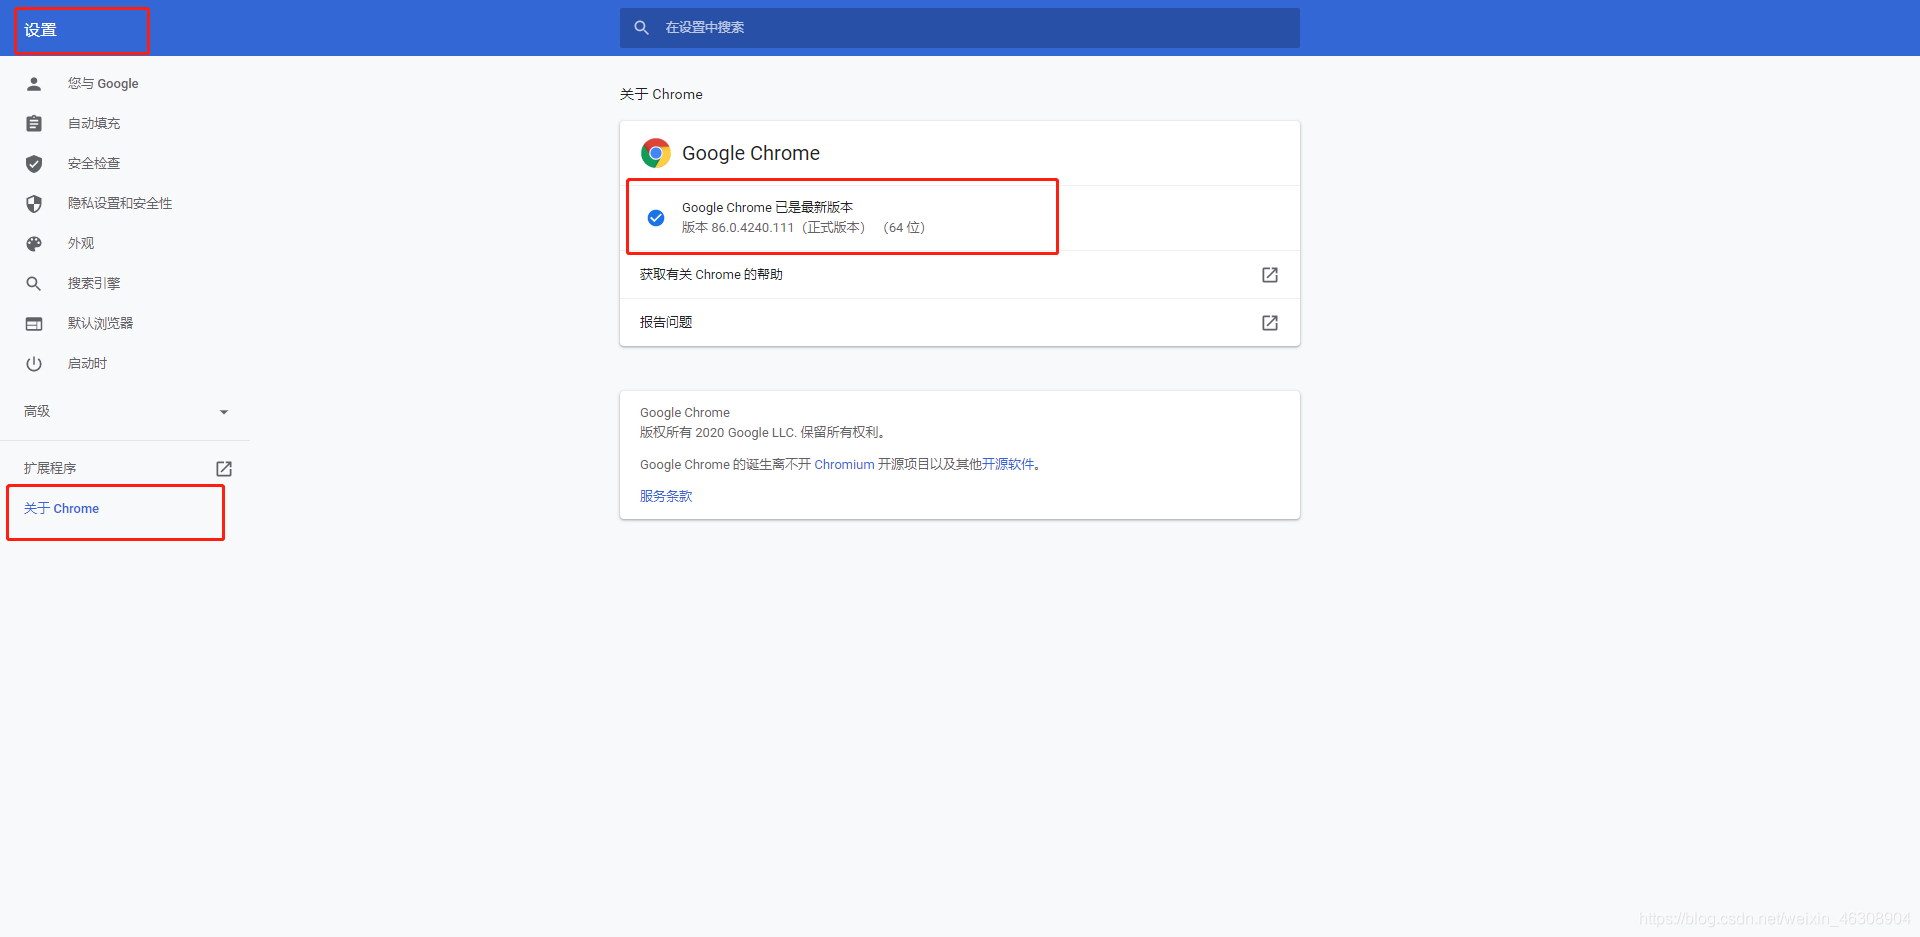Image resolution: width=1920 pixels, height=937 pixels.
Task: Click the Google Chrome logo
Action: point(656,153)
